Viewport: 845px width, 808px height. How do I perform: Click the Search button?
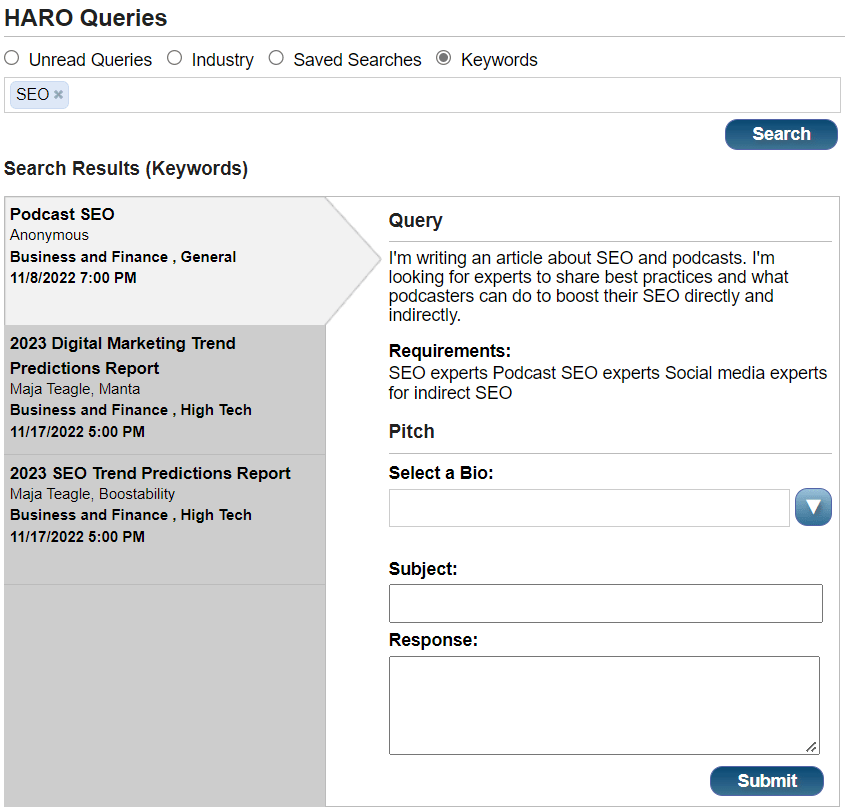(781, 134)
